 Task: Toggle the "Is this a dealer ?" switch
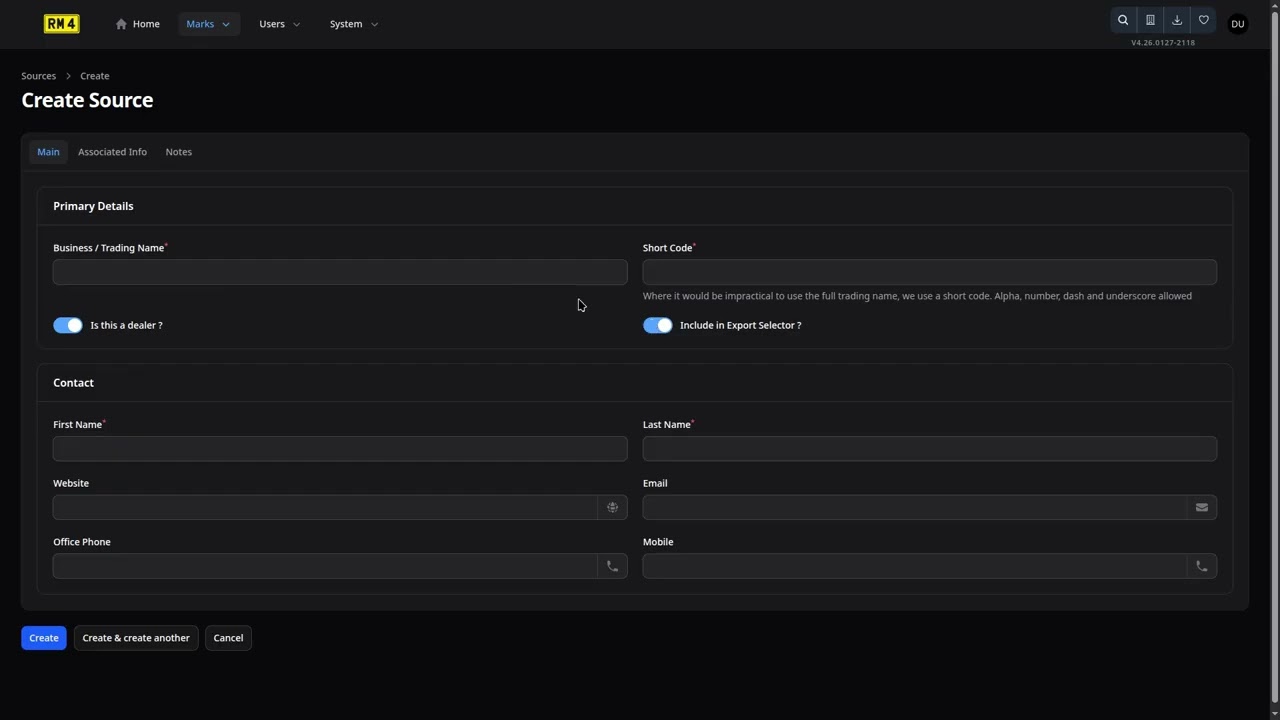(x=68, y=325)
